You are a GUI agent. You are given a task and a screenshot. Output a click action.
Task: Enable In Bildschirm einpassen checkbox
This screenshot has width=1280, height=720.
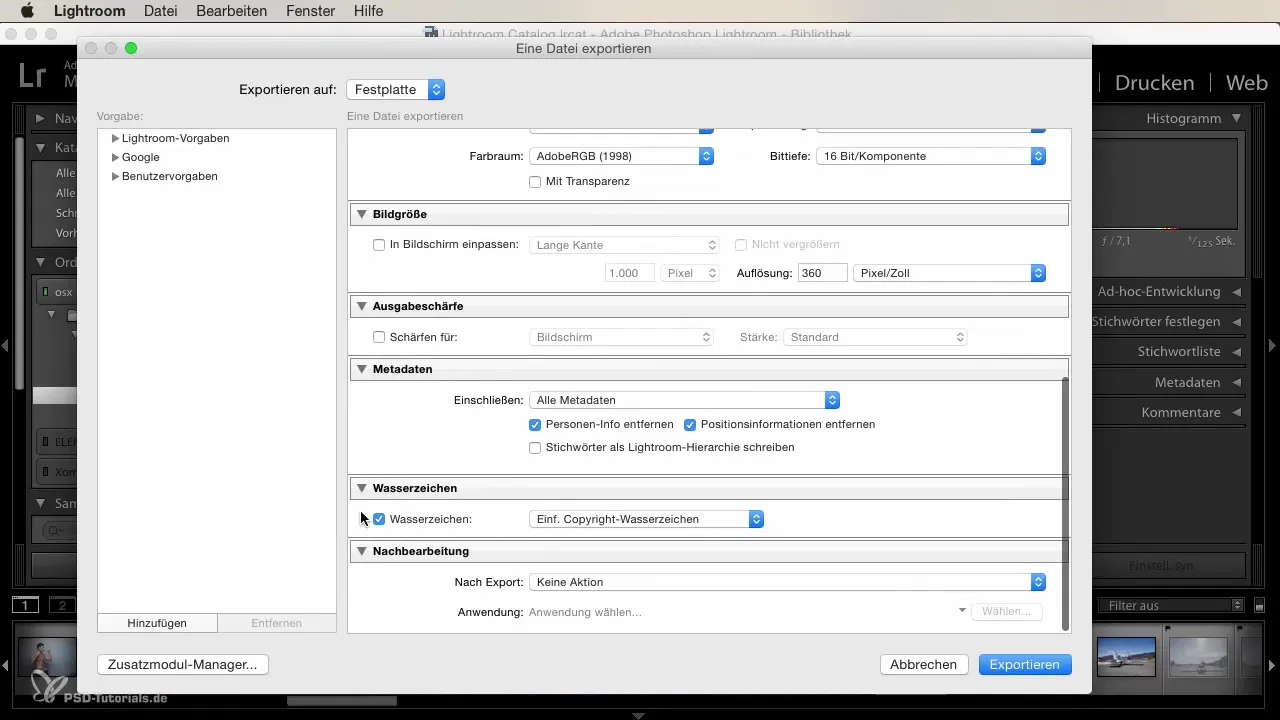click(379, 245)
